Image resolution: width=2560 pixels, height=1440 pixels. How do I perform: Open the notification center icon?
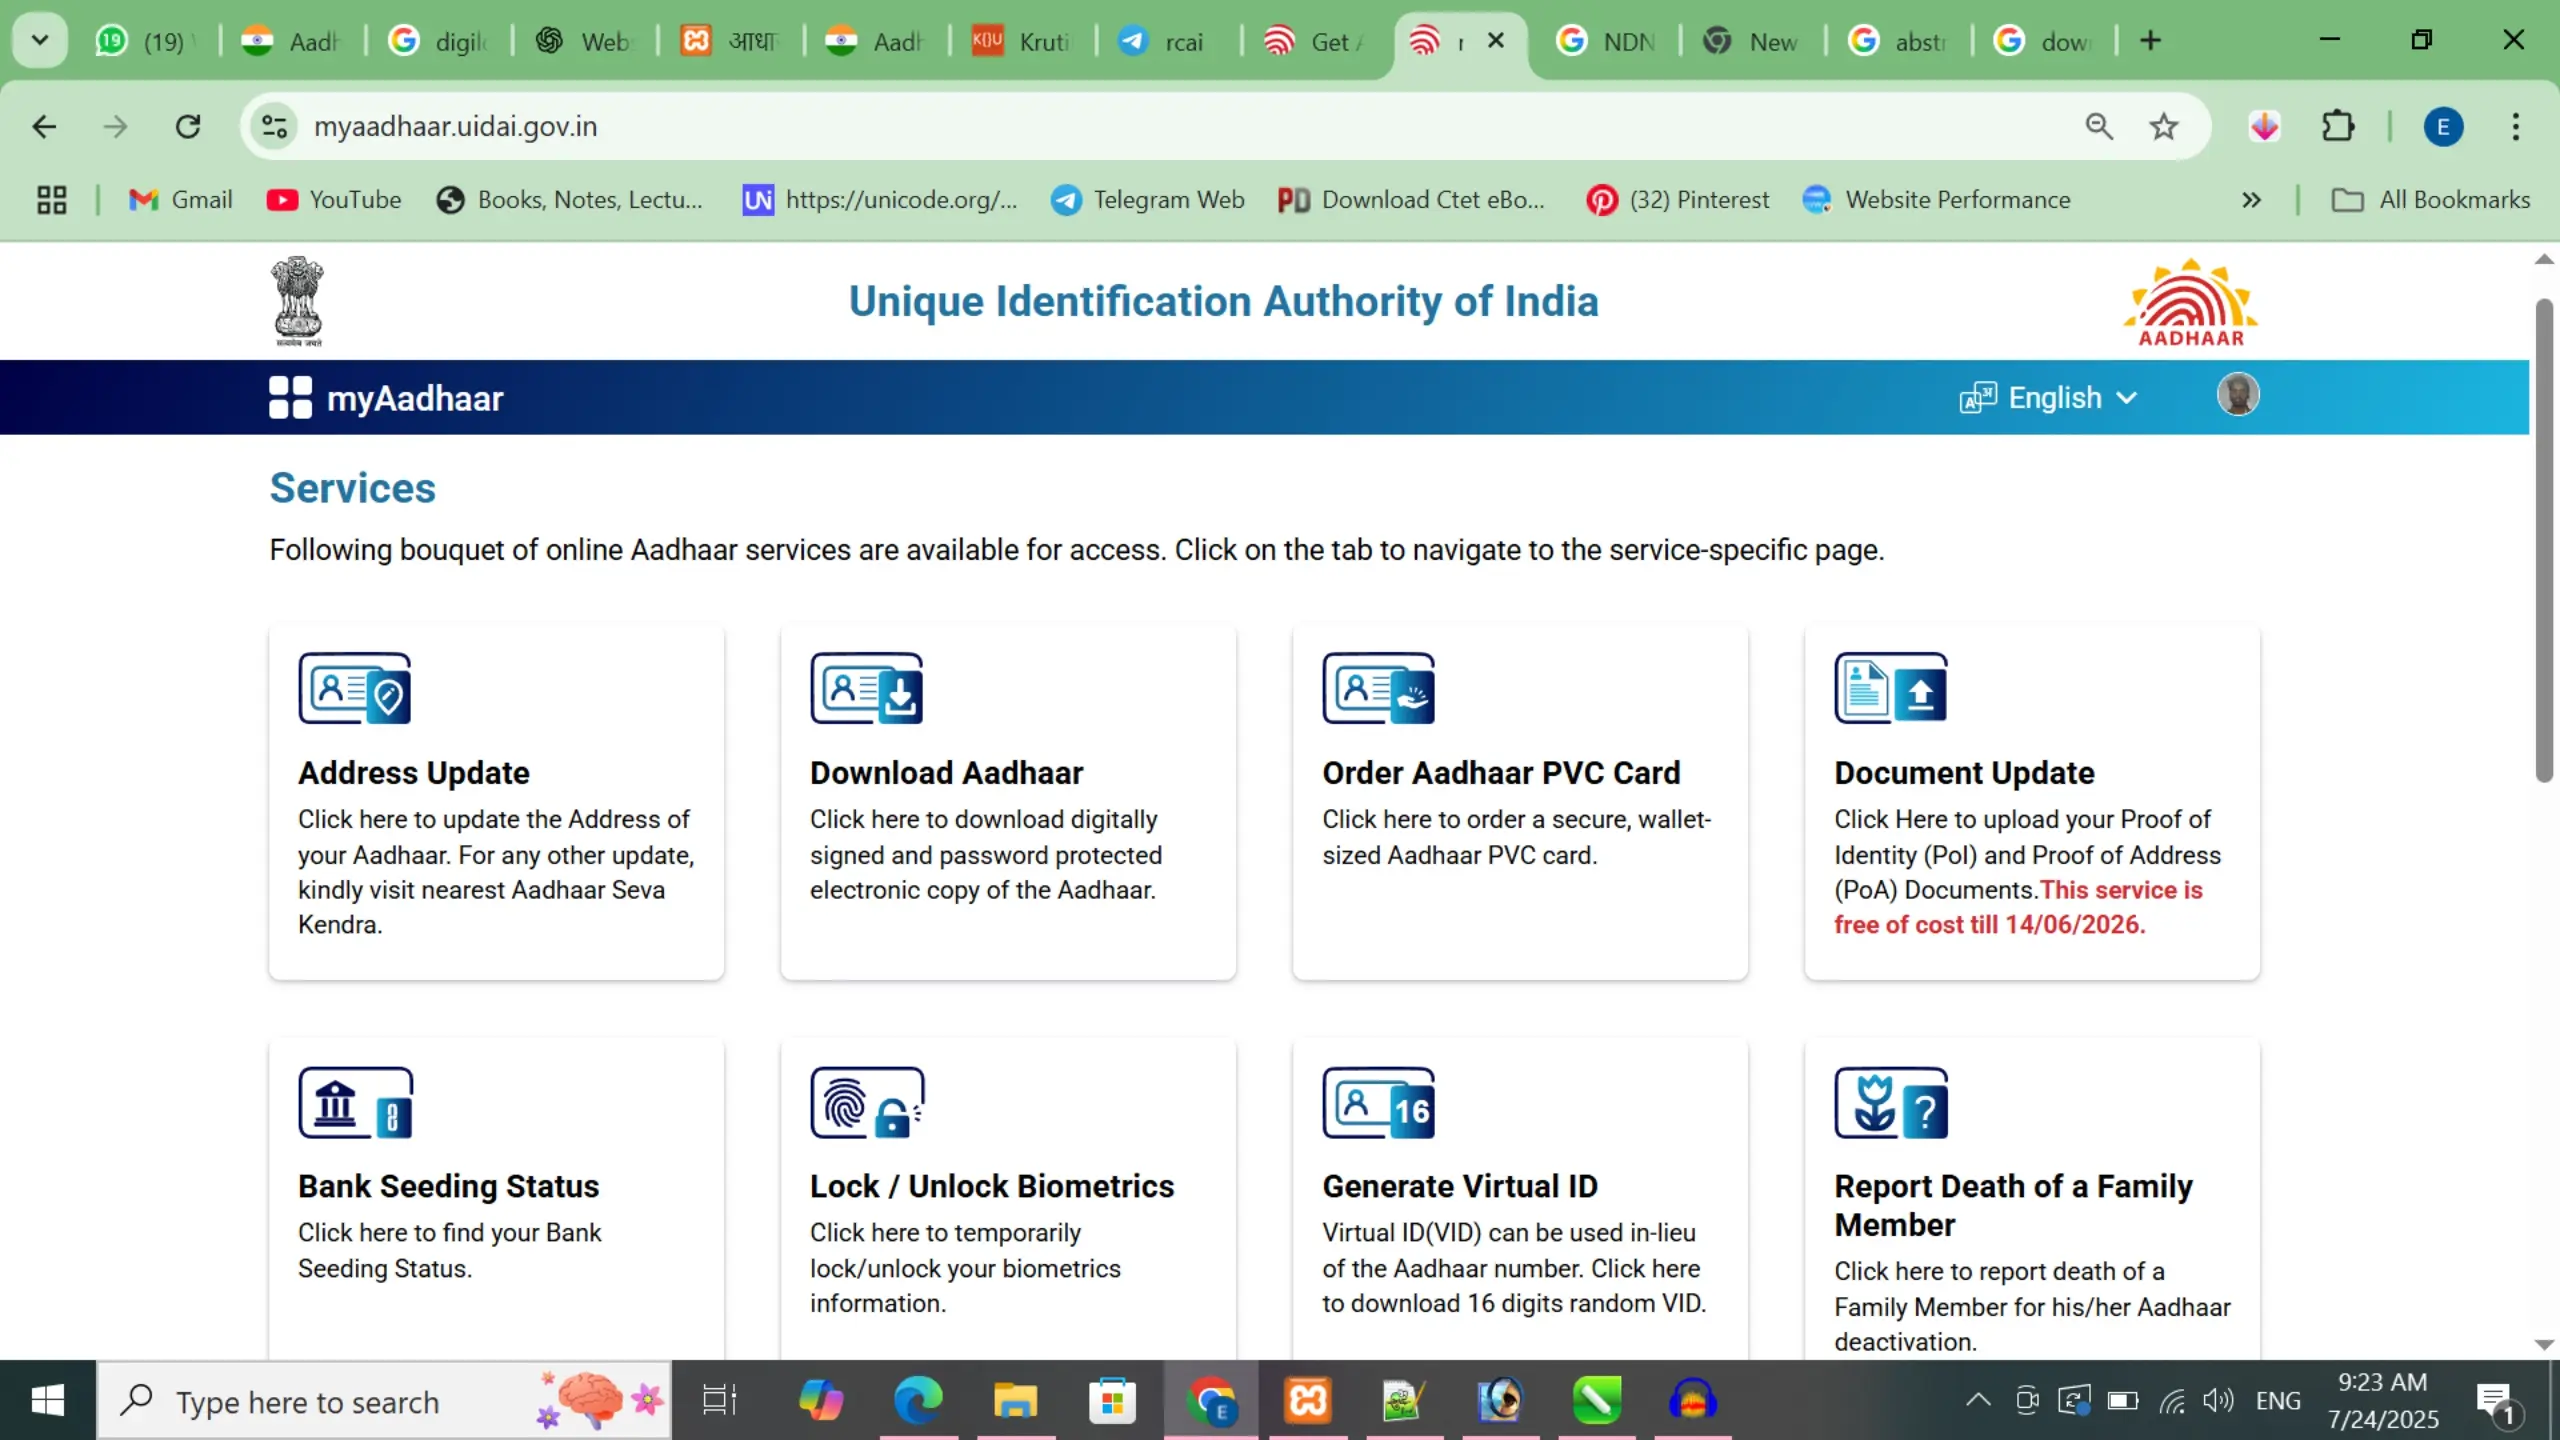(x=2497, y=1402)
